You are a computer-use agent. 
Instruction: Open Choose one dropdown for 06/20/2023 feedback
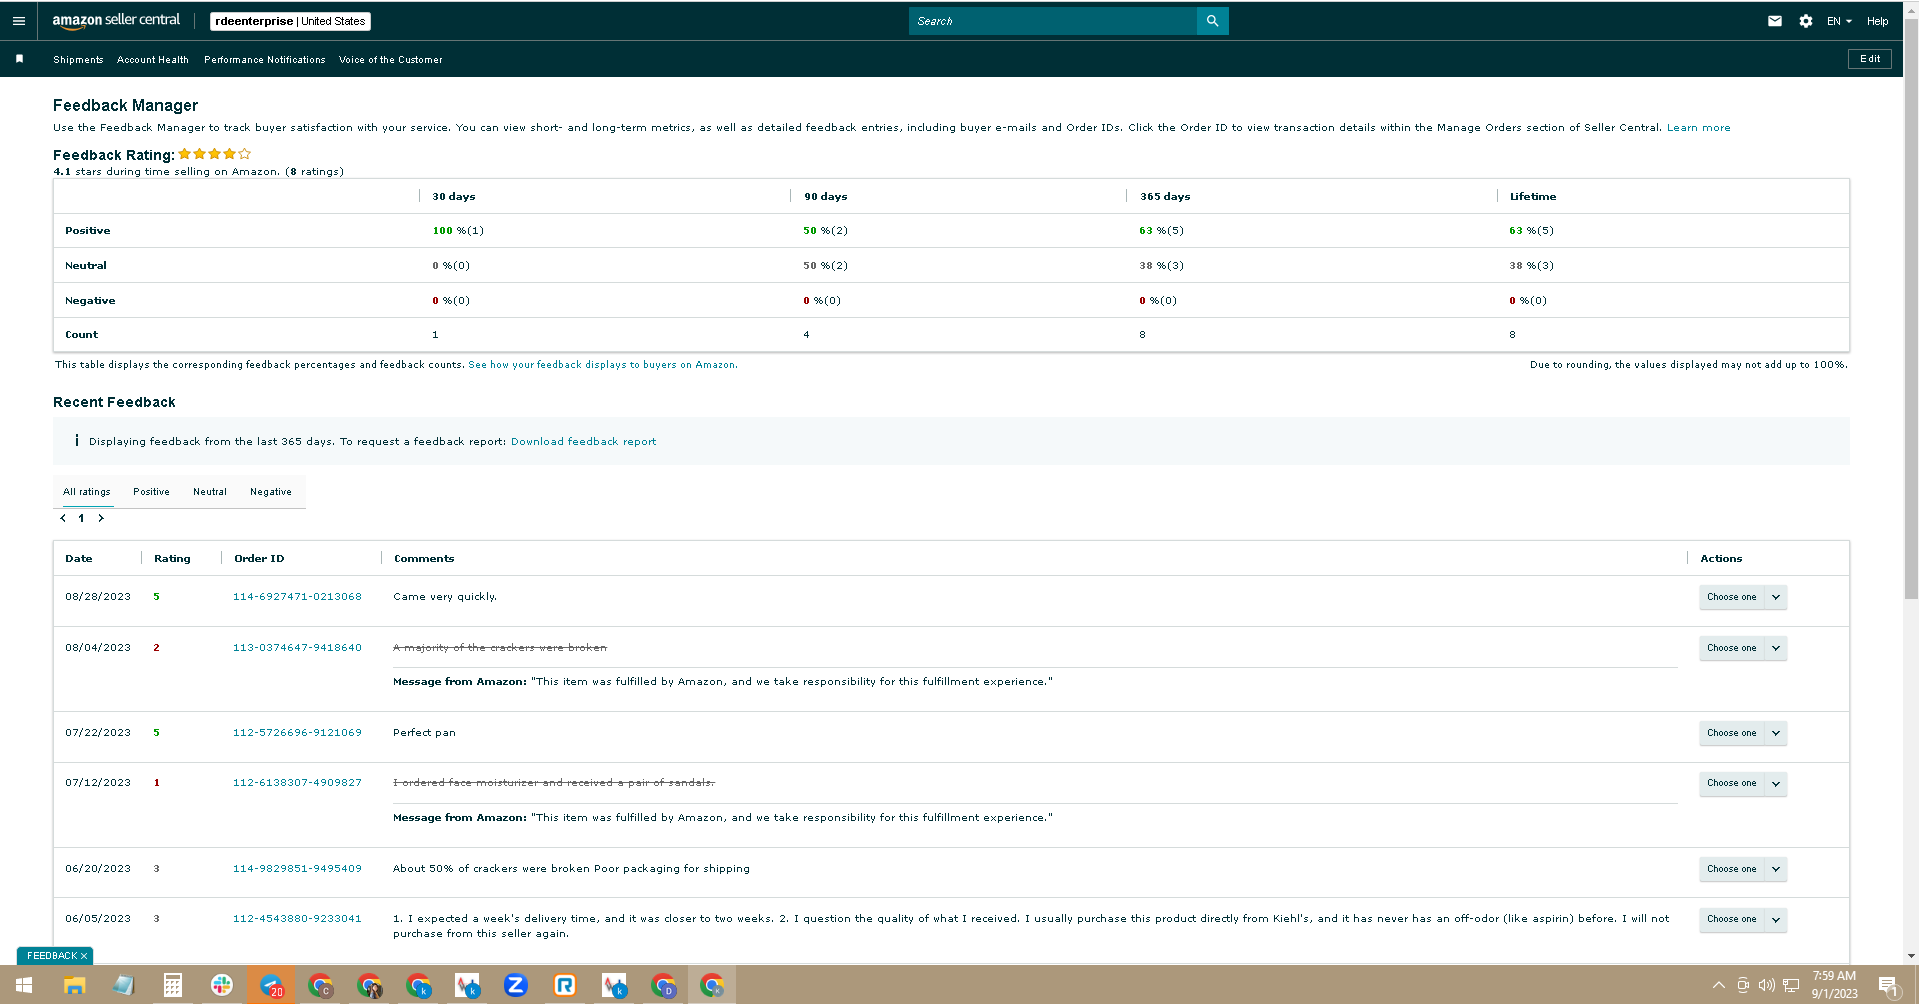(x=1743, y=869)
